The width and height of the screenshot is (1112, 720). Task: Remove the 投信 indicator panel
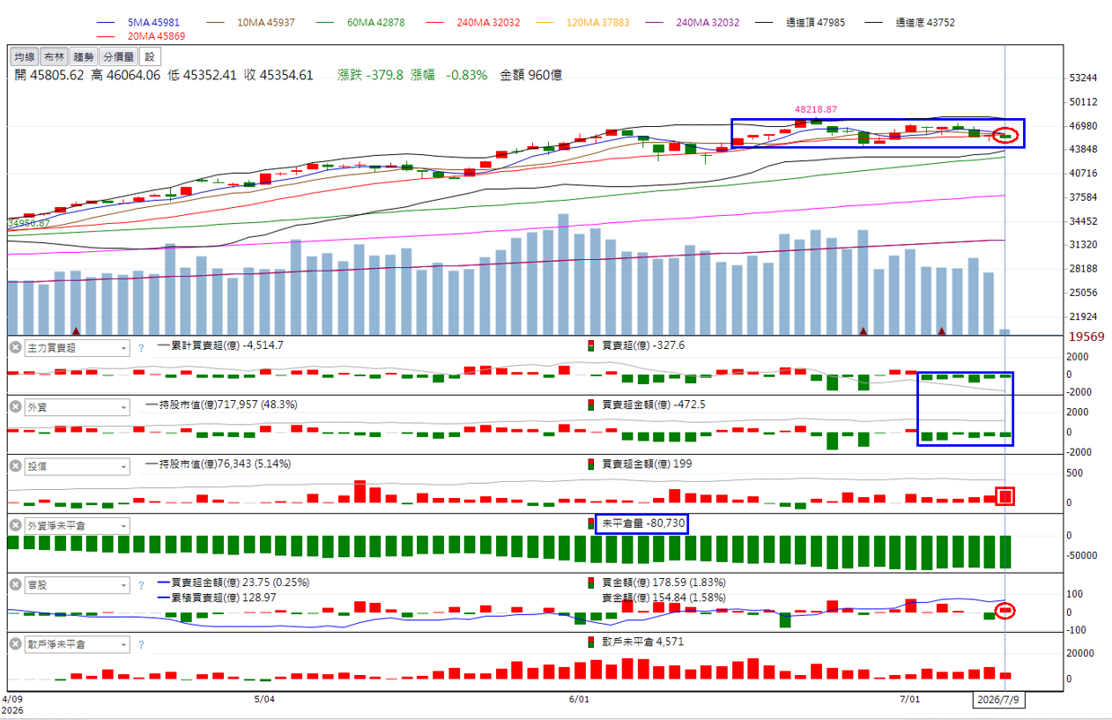[16, 466]
